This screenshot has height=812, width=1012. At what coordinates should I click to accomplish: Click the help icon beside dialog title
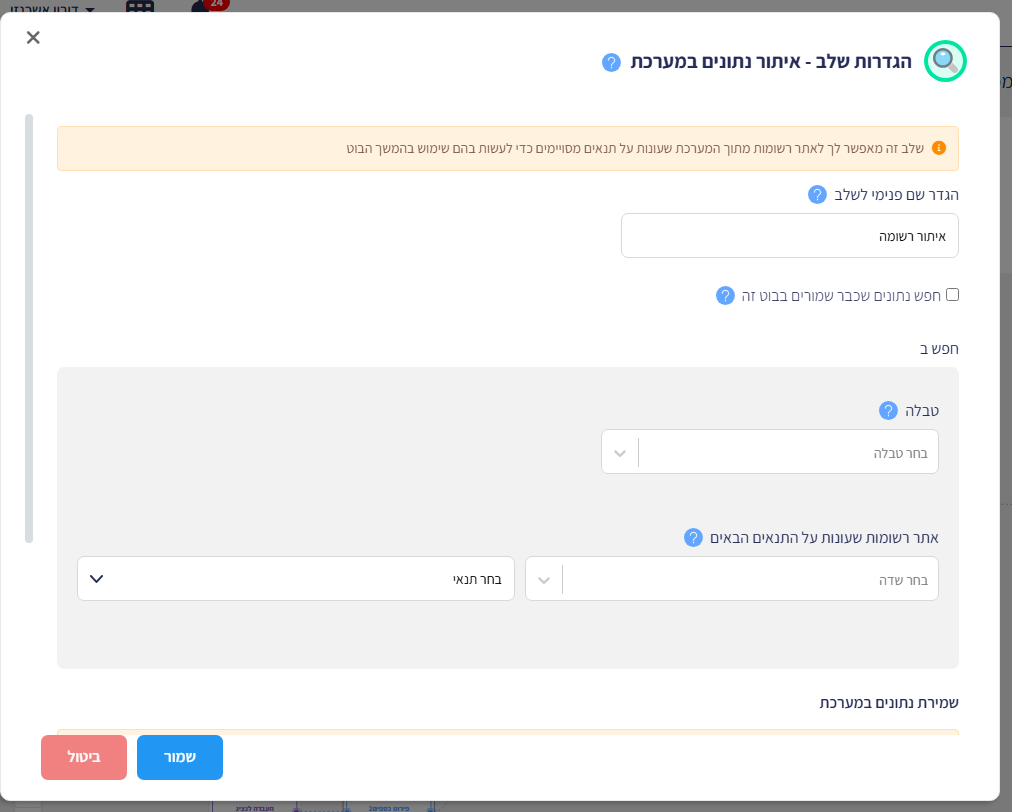pyautogui.click(x=611, y=63)
